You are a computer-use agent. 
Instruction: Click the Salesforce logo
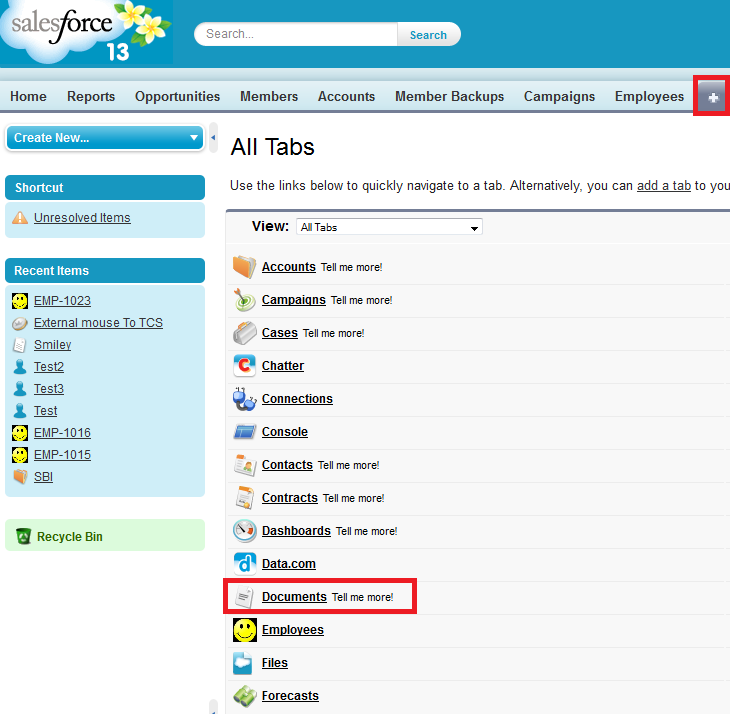coord(87,32)
